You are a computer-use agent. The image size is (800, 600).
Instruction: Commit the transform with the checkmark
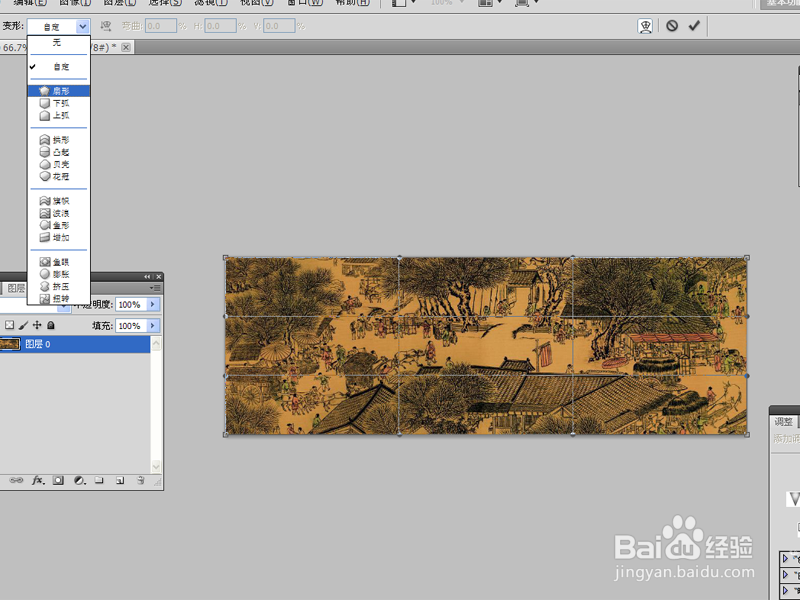click(x=694, y=26)
